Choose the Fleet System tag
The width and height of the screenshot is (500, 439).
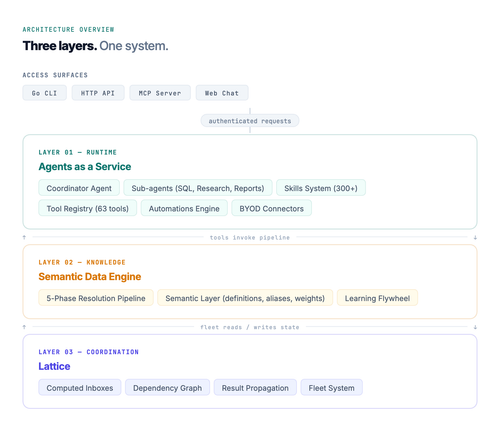(x=331, y=388)
